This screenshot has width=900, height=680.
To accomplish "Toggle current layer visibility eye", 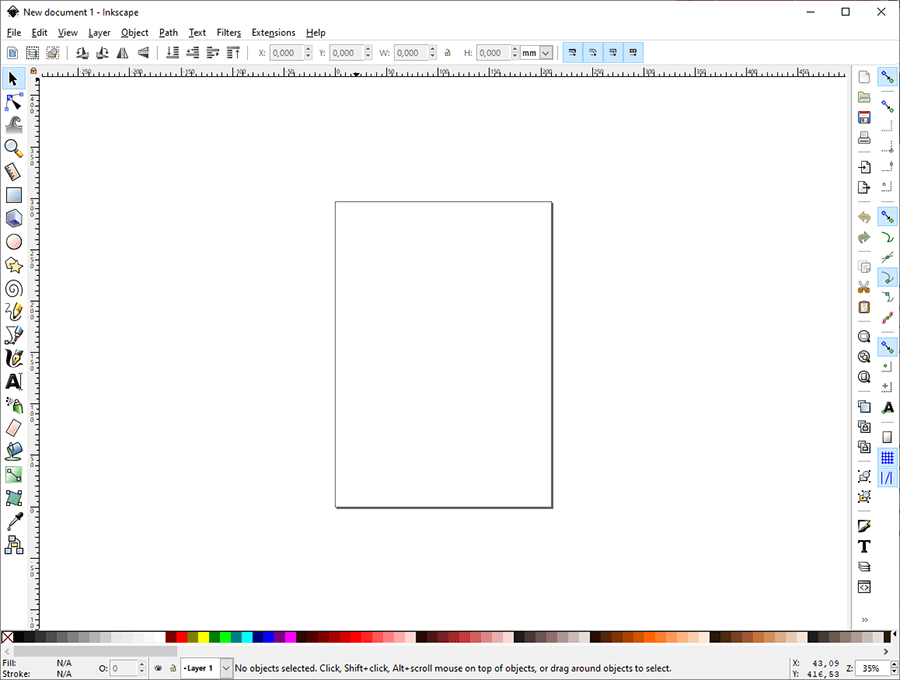I will [x=158, y=668].
